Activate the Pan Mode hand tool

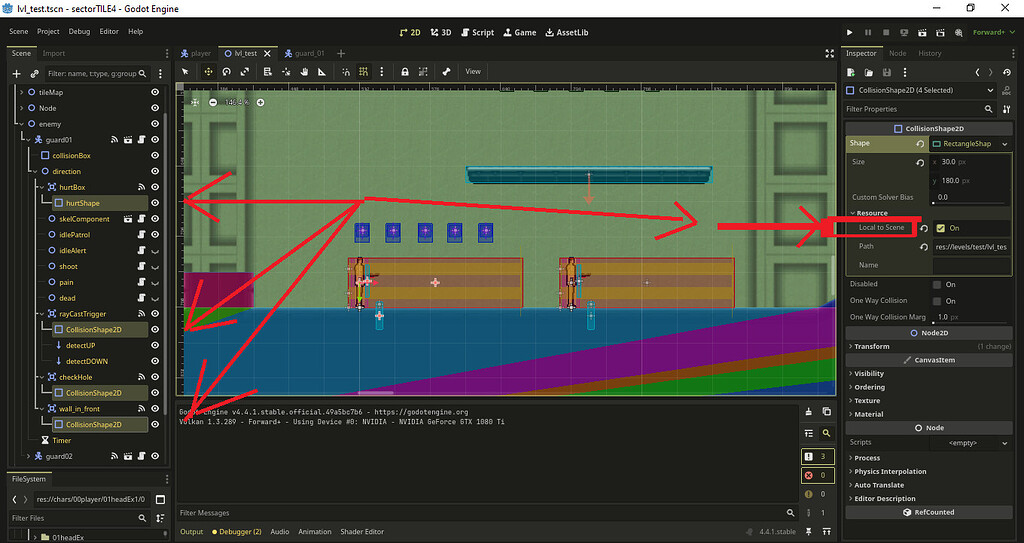click(303, 72)
